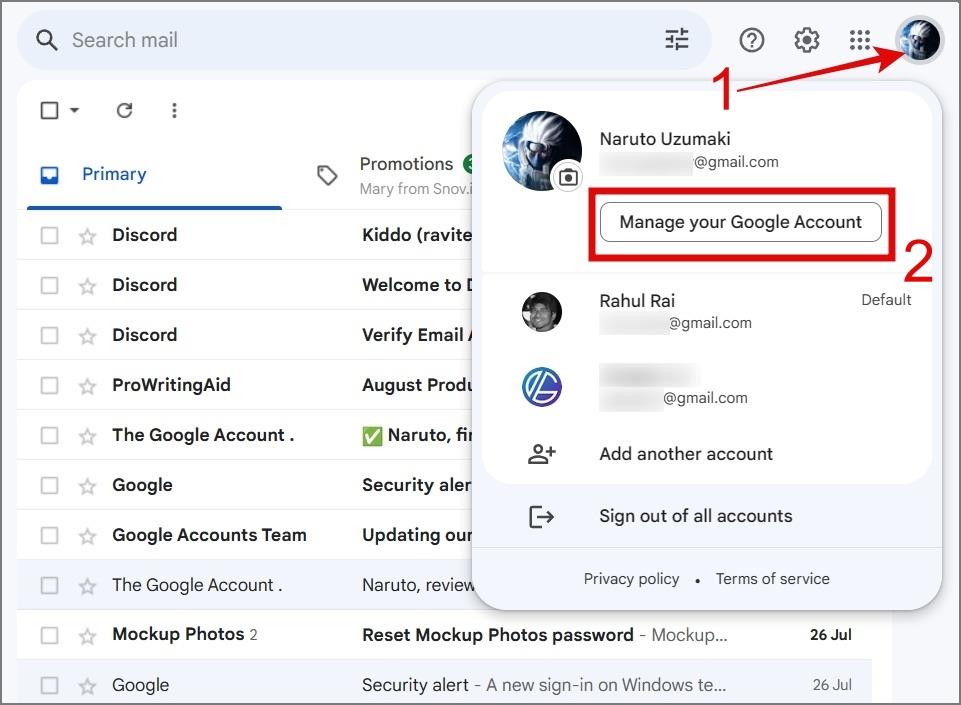Image resolution: width=961 pixels, height=705 pixels.
Task: Click Rahul Rai's account avatar
Action: coord(542,312)
